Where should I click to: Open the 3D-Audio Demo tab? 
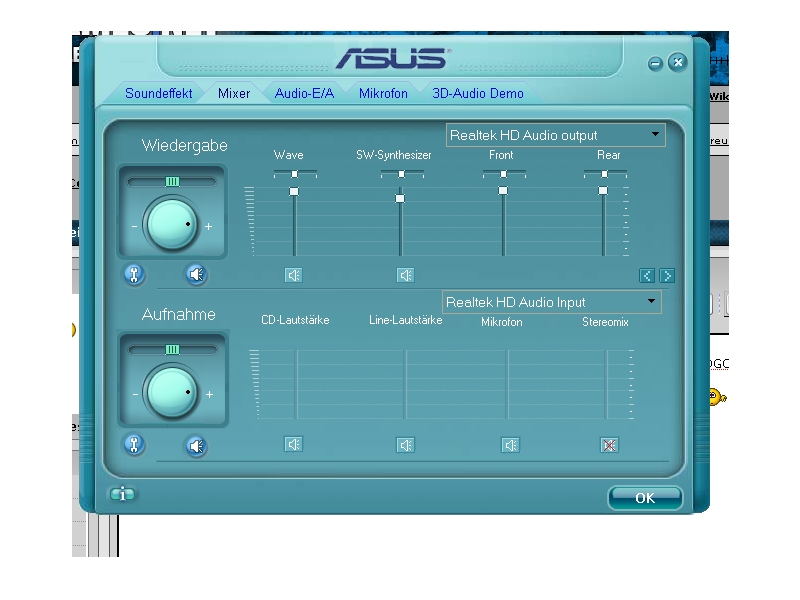(478, 93)
